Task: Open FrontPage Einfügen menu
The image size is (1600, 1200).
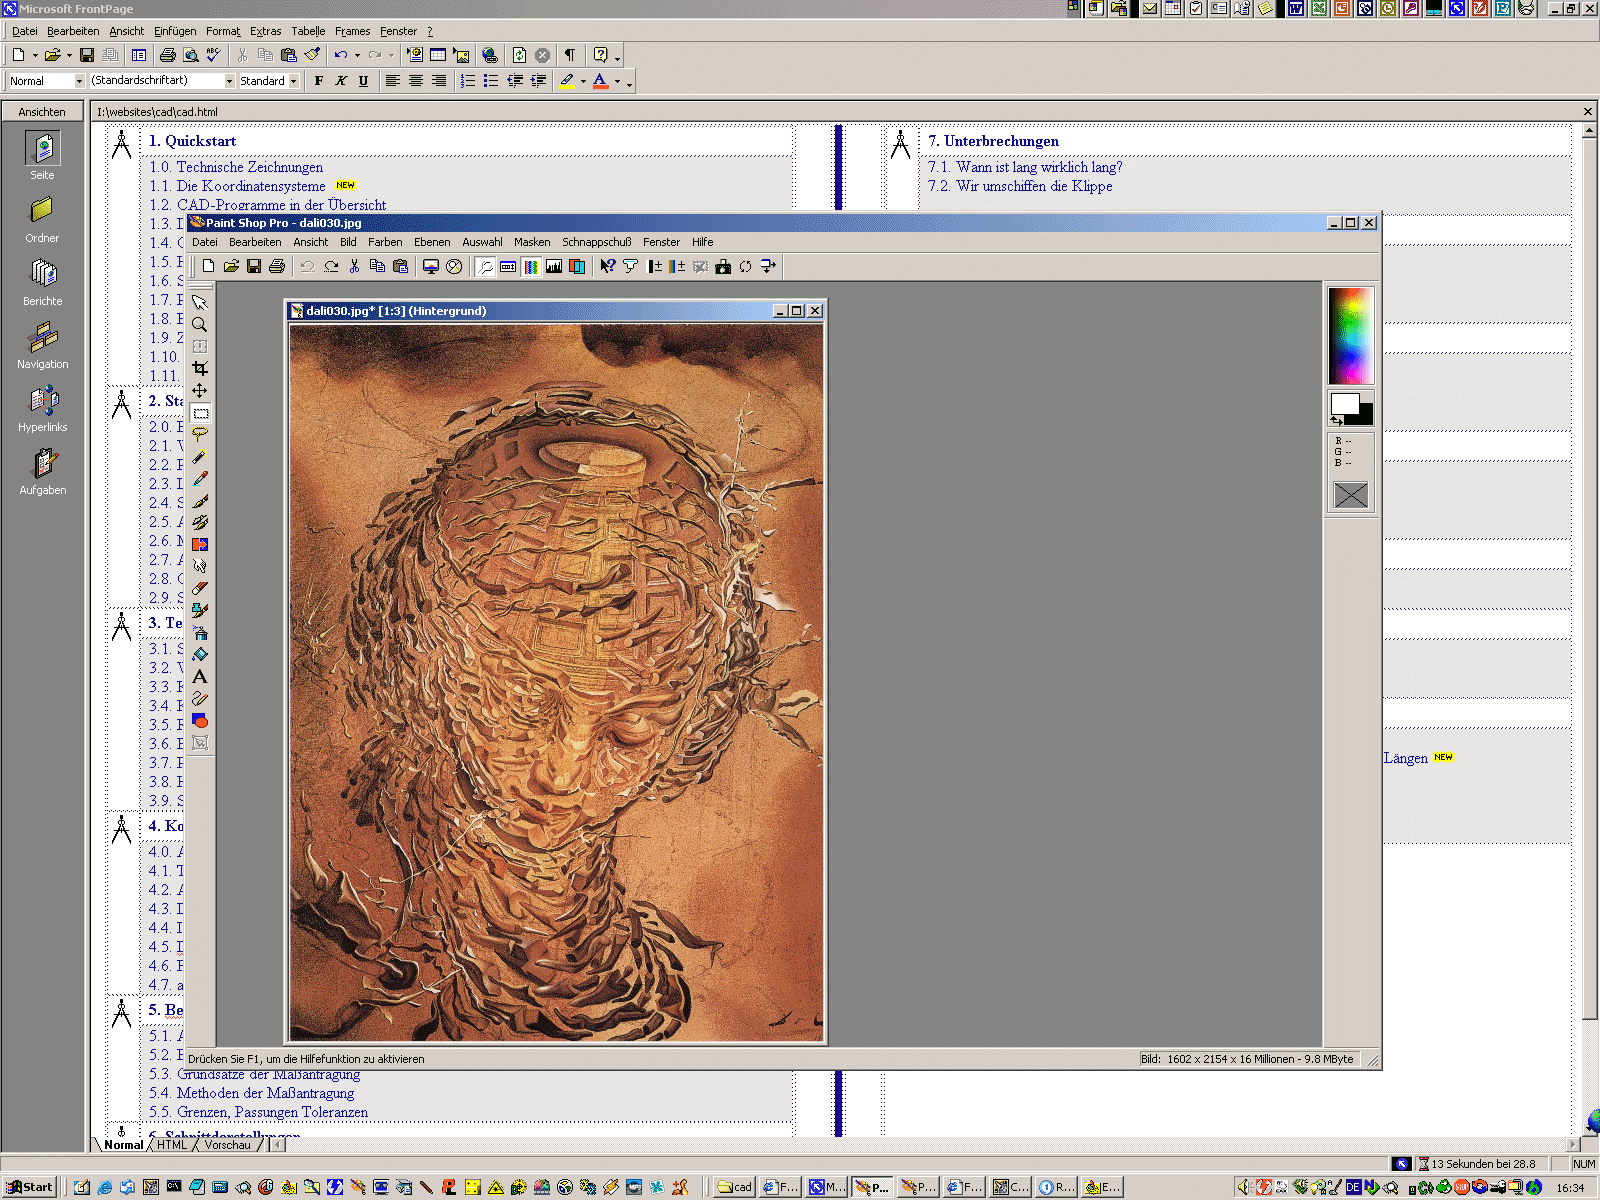Action: tap(175, 31)
